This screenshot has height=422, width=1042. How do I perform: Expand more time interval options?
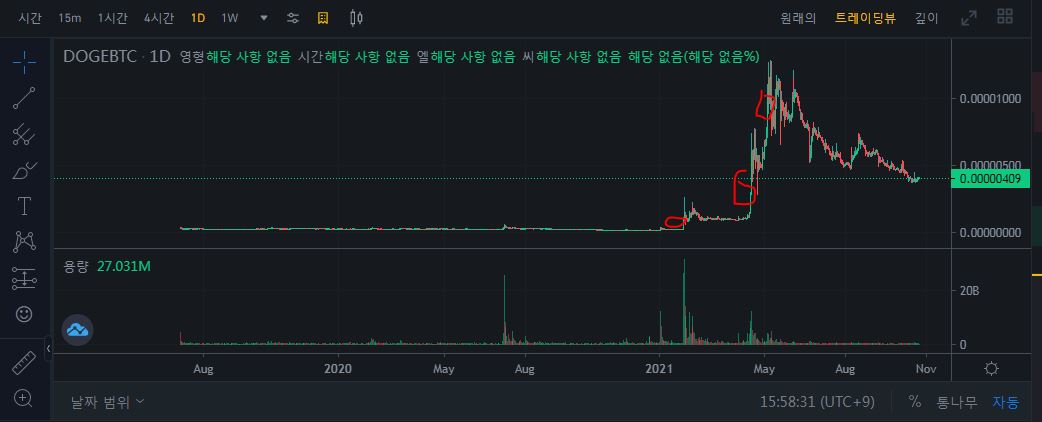click(x=264, y=19)
